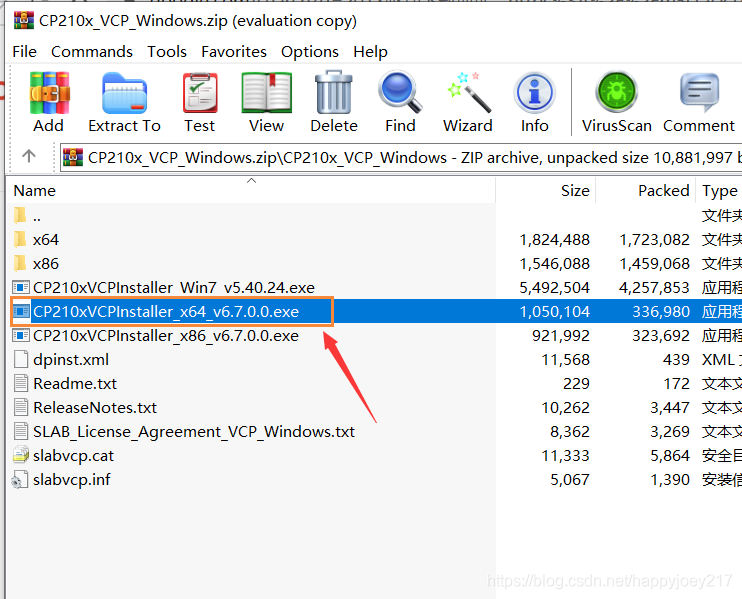Open the Commands menu
The width and height of the screenshot is (742, 599).
tap(92, 52)
